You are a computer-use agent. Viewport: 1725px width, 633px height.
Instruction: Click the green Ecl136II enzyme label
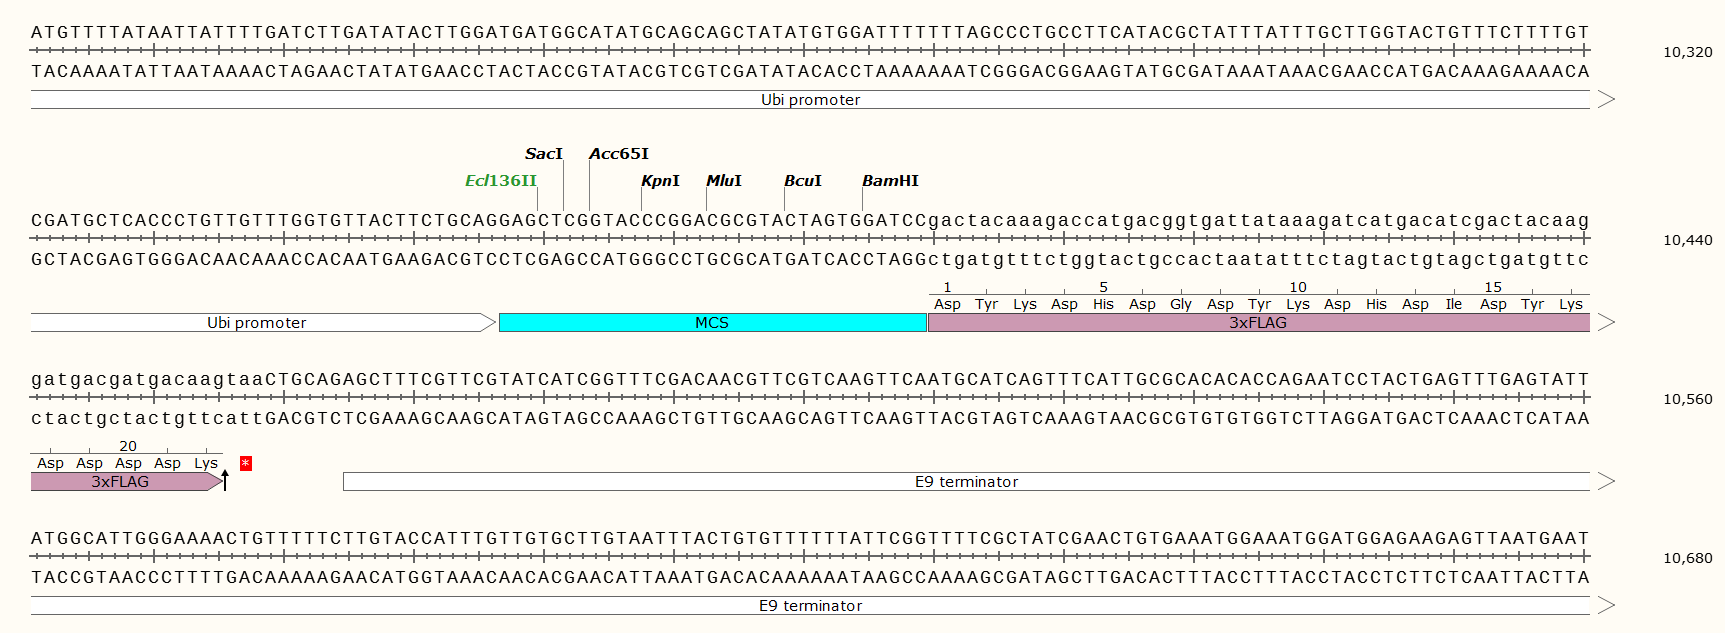point(500,180)
